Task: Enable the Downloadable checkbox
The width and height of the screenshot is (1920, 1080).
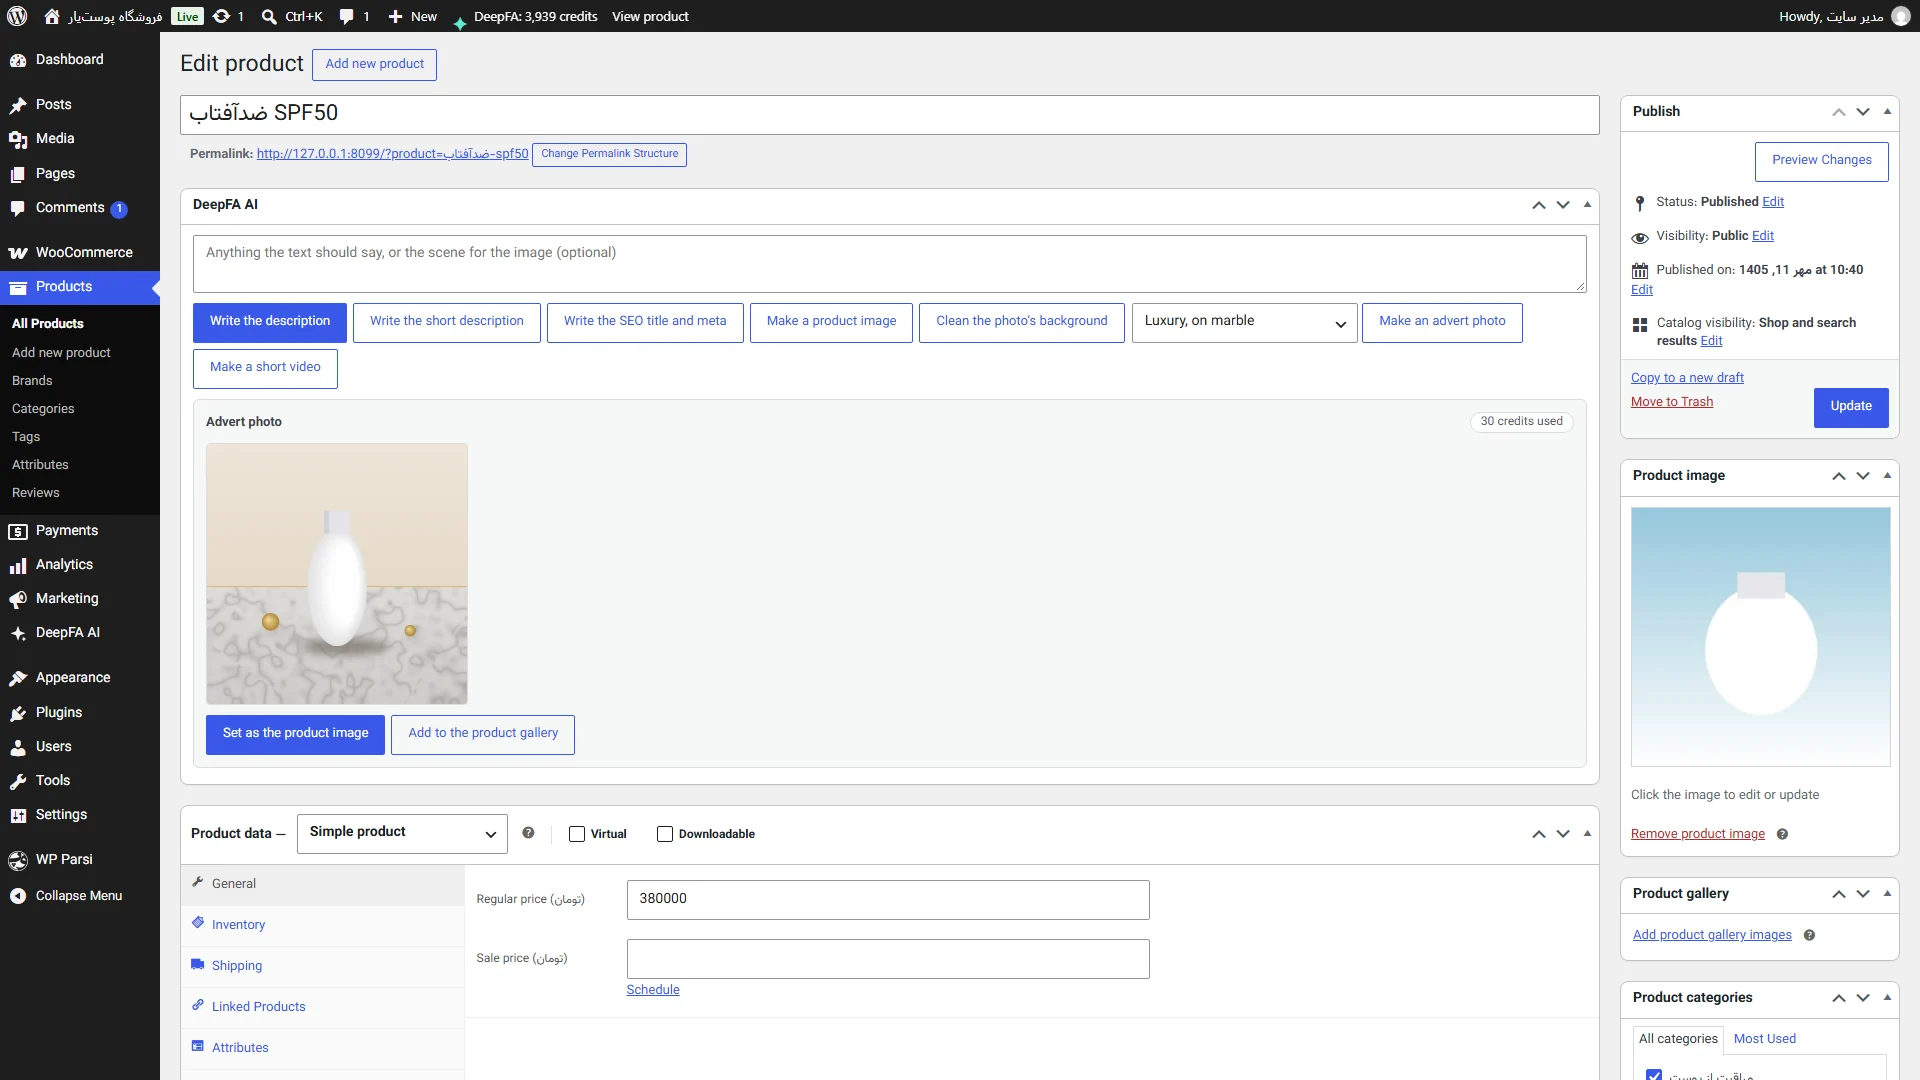Action: point(665,834)
